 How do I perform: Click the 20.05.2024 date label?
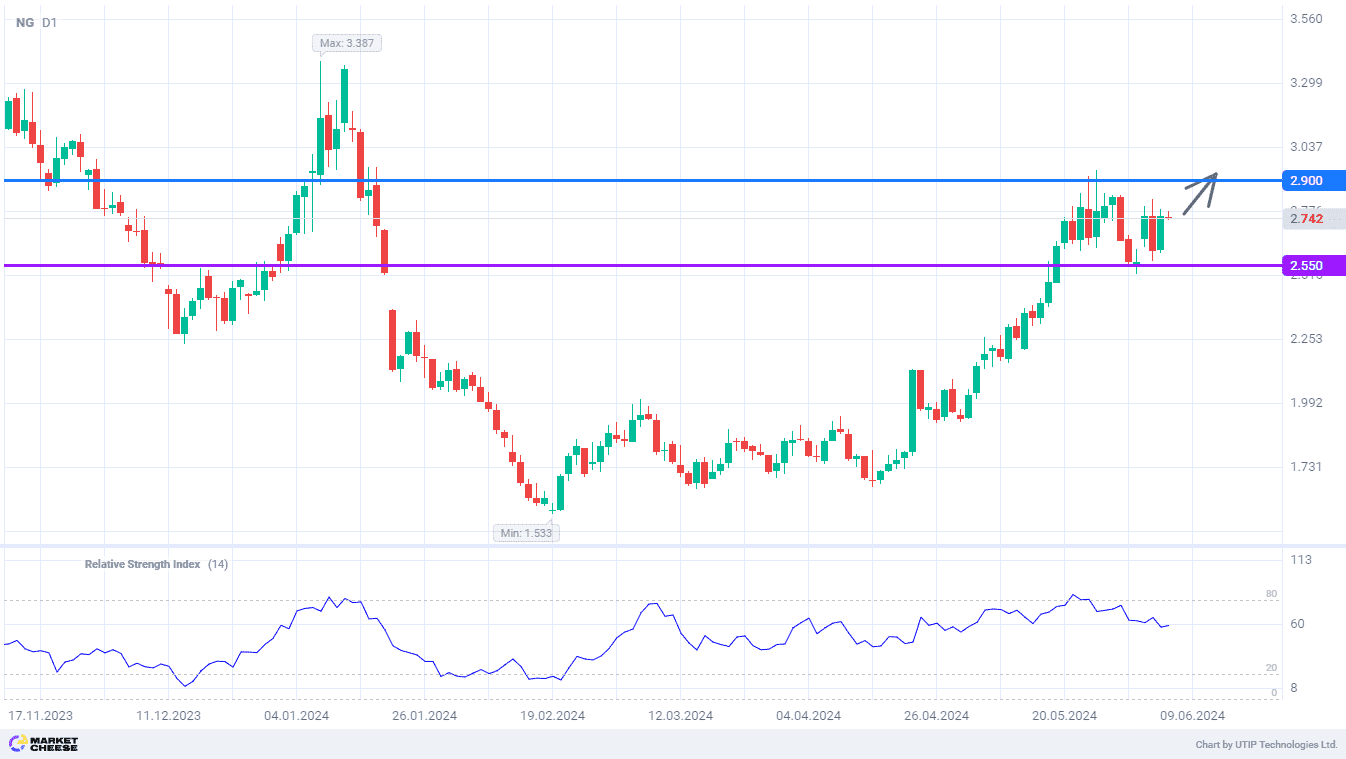(1064, 716)
